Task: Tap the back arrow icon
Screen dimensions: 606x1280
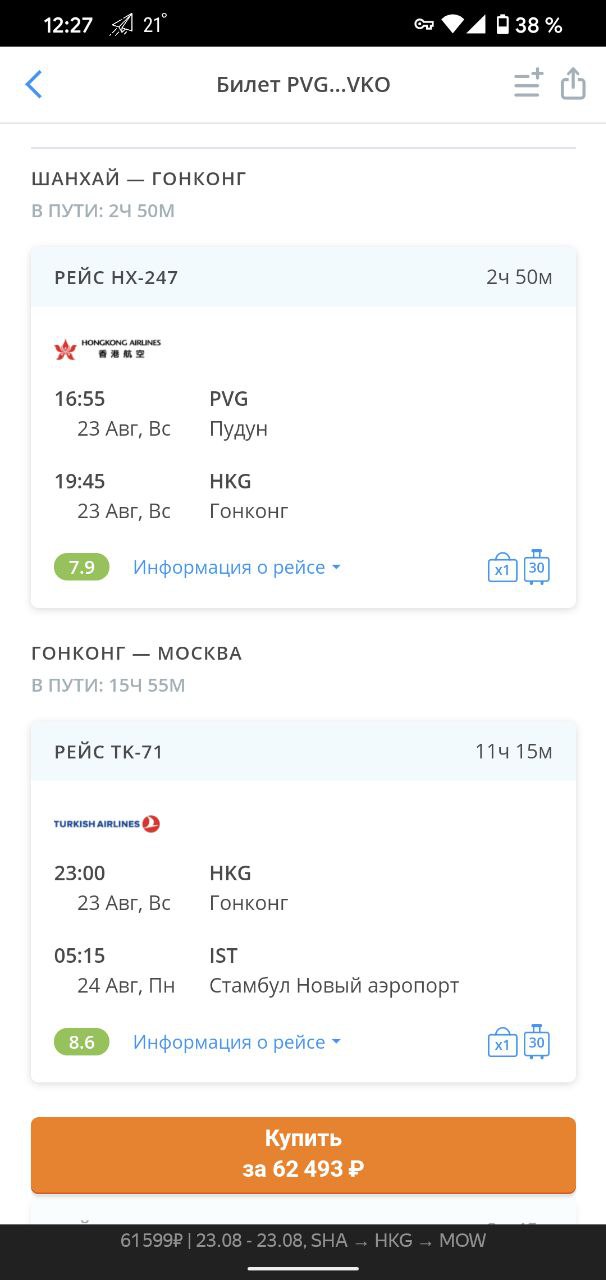Action: click(x=34, y=84)
